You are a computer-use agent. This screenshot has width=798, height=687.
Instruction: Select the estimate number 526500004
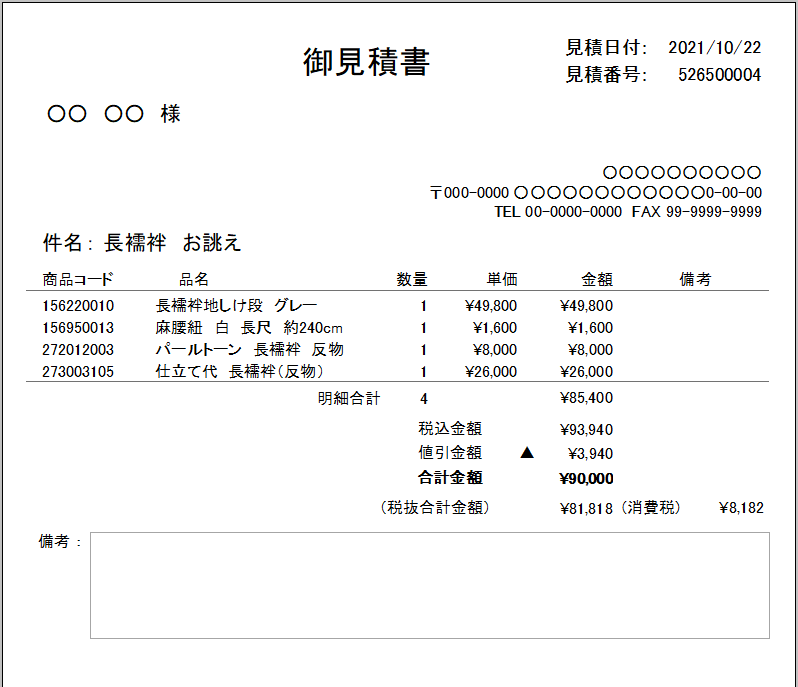coord(720,75)
